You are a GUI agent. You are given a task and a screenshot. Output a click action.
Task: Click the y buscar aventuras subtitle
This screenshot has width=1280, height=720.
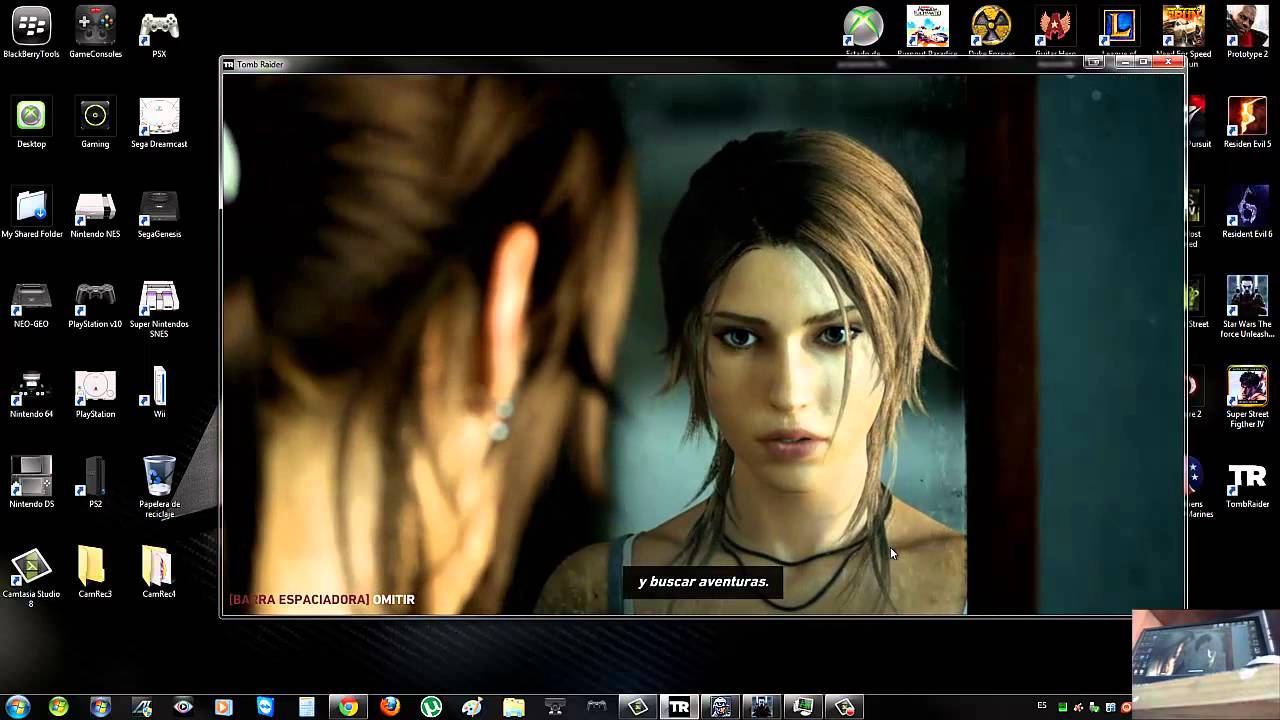(703, 581)
